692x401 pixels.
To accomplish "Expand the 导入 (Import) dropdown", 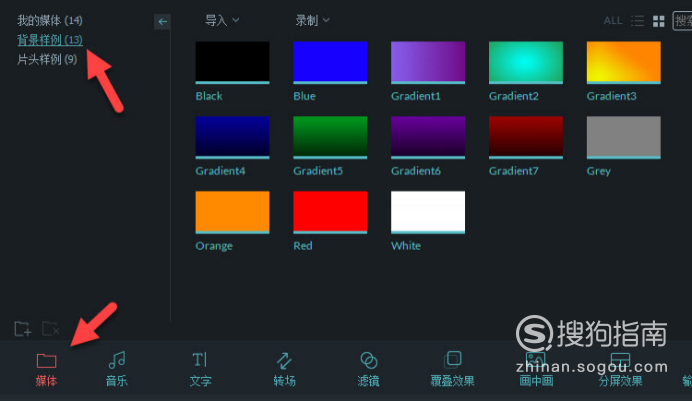I will pyautogui.click(x=222, y=20).
